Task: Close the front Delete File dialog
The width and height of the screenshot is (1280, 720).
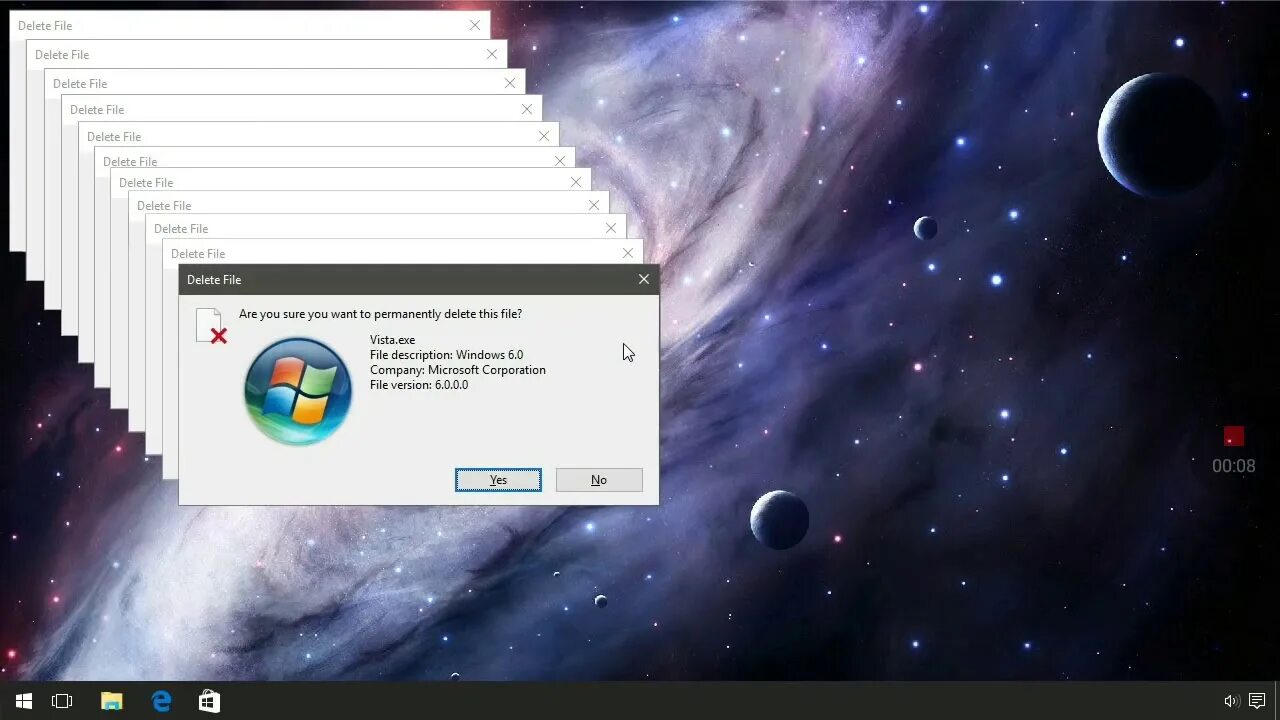Action: [x=644, y=280]
